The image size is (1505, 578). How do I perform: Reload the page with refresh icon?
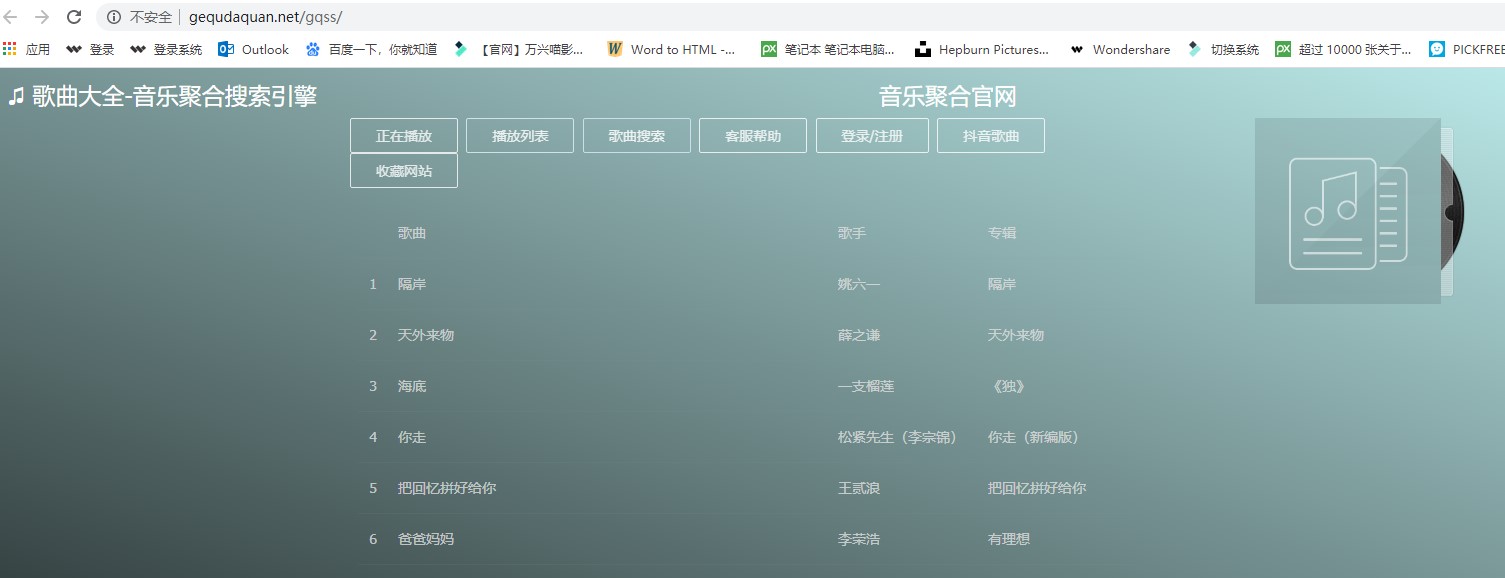coord(73,17)
